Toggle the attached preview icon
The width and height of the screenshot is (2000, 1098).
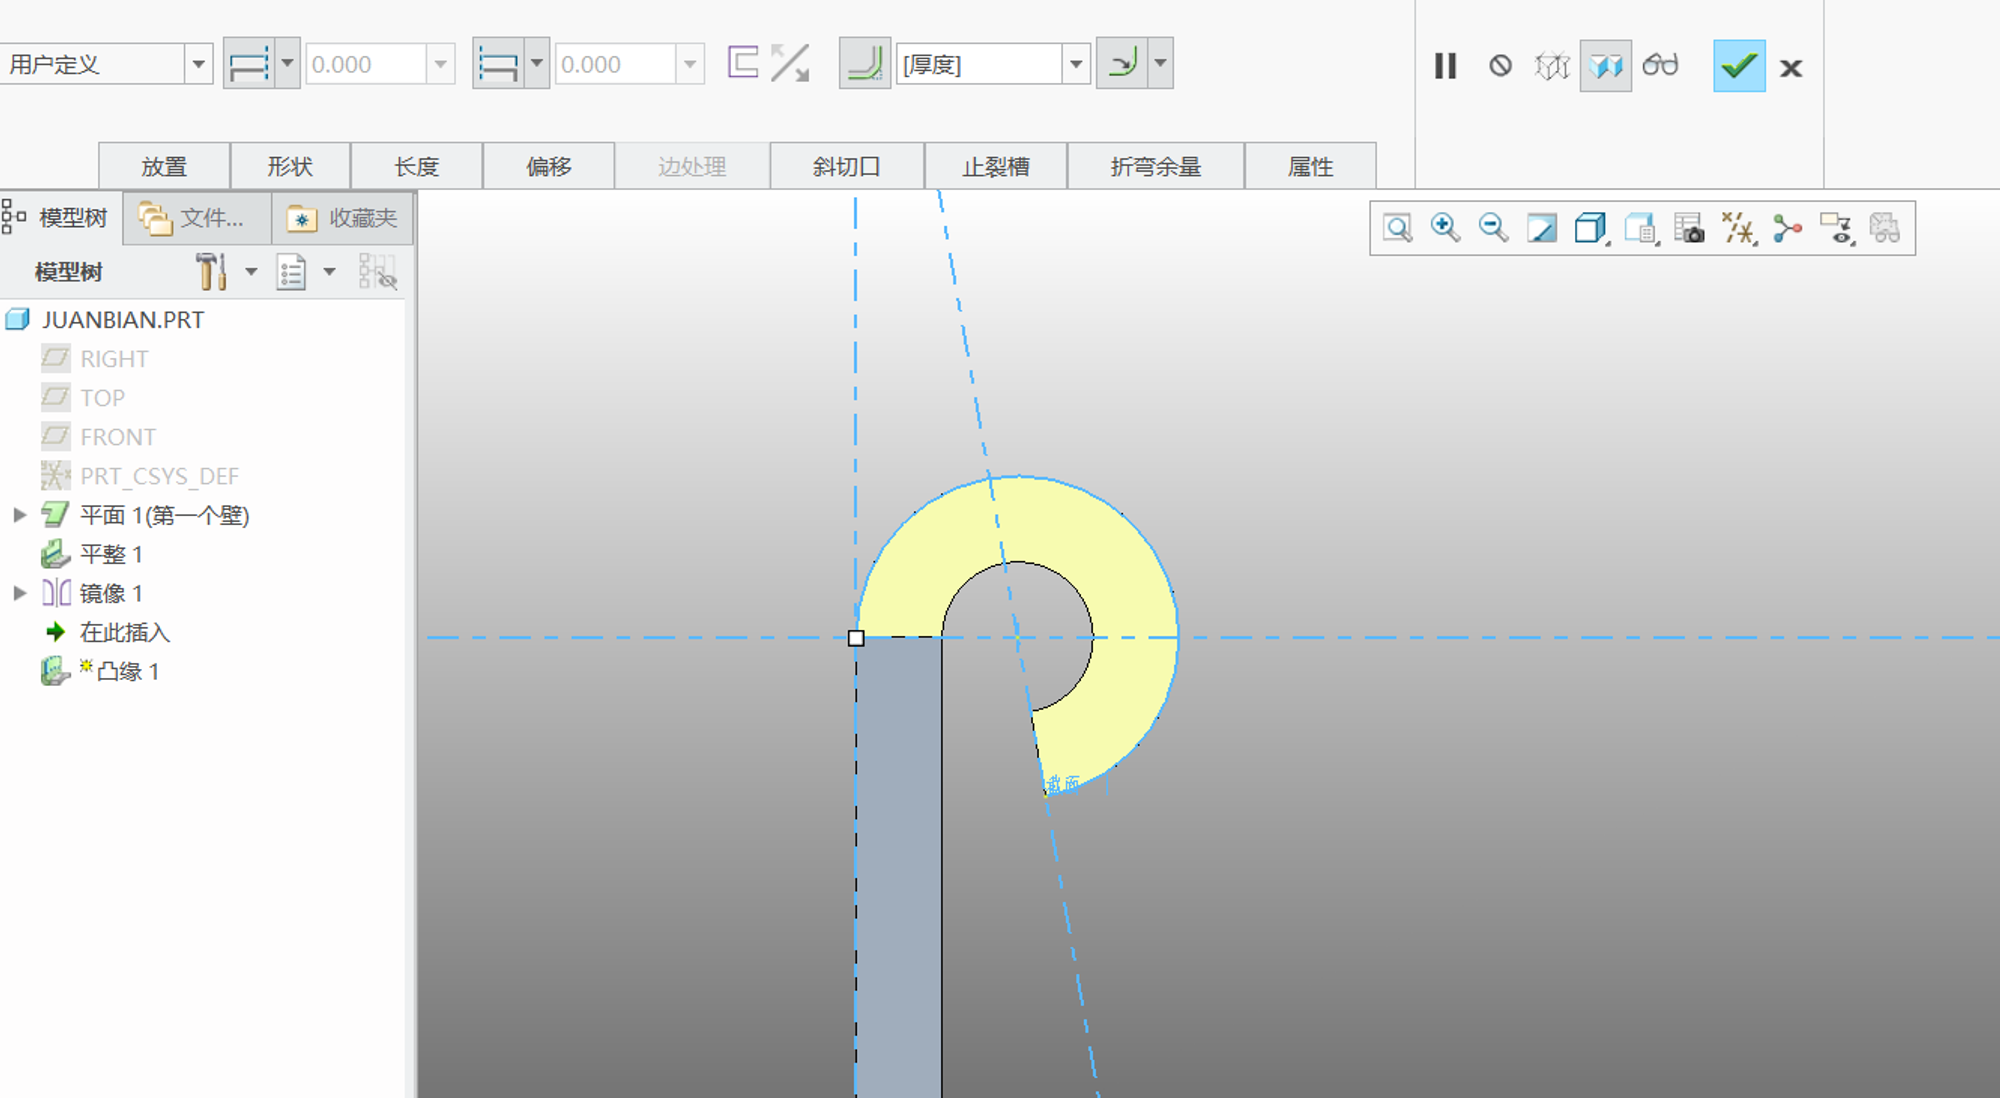[x=1606, y=66]
